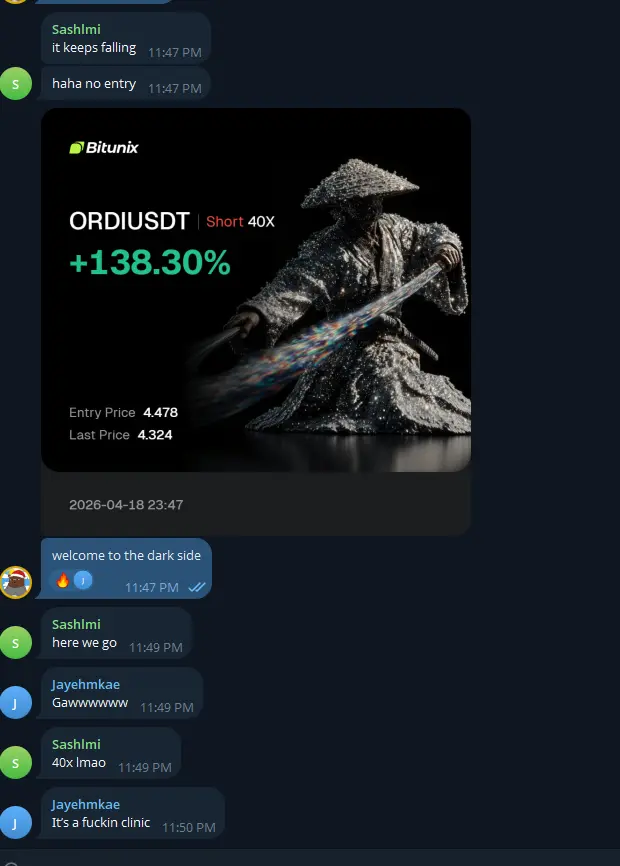Click Sashlmi name above '40x lmao'
Screen dimensions: 620x866
[76, 744]
